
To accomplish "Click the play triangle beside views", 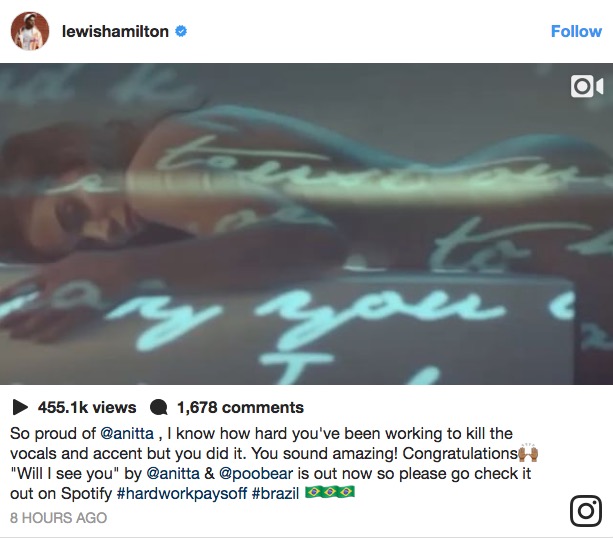I will click(20, 407).
